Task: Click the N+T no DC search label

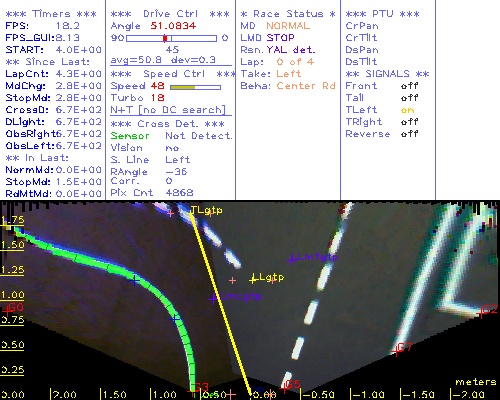Action: (x=168, y=110)
